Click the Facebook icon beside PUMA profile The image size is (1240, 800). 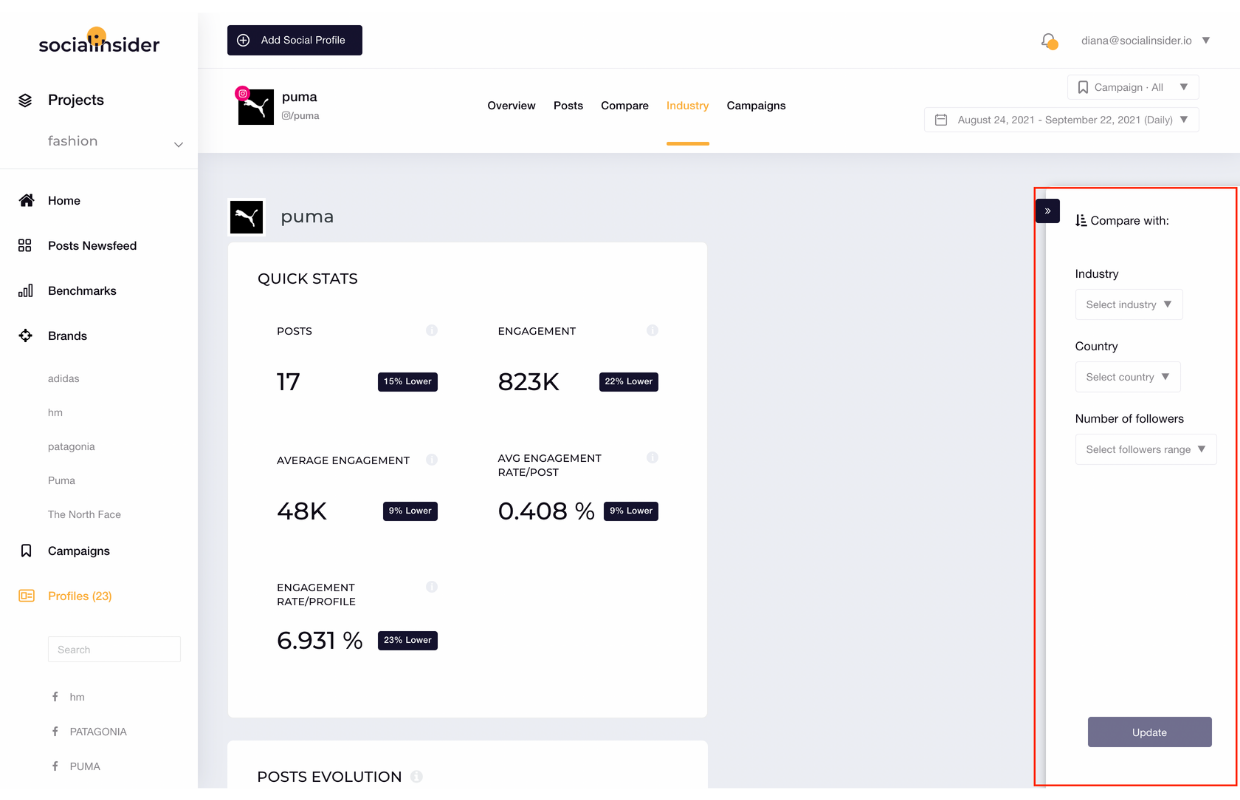coord(55,767)
